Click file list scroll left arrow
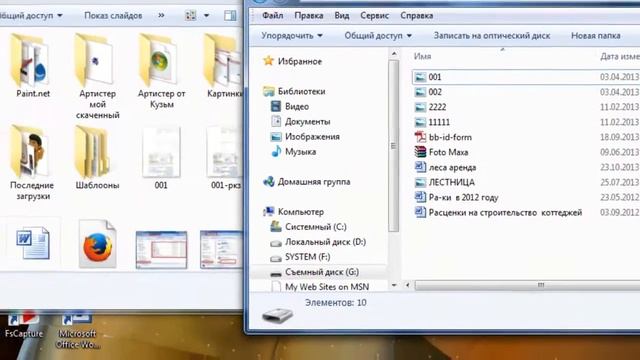640x360 pixels. tap(407, 285)
